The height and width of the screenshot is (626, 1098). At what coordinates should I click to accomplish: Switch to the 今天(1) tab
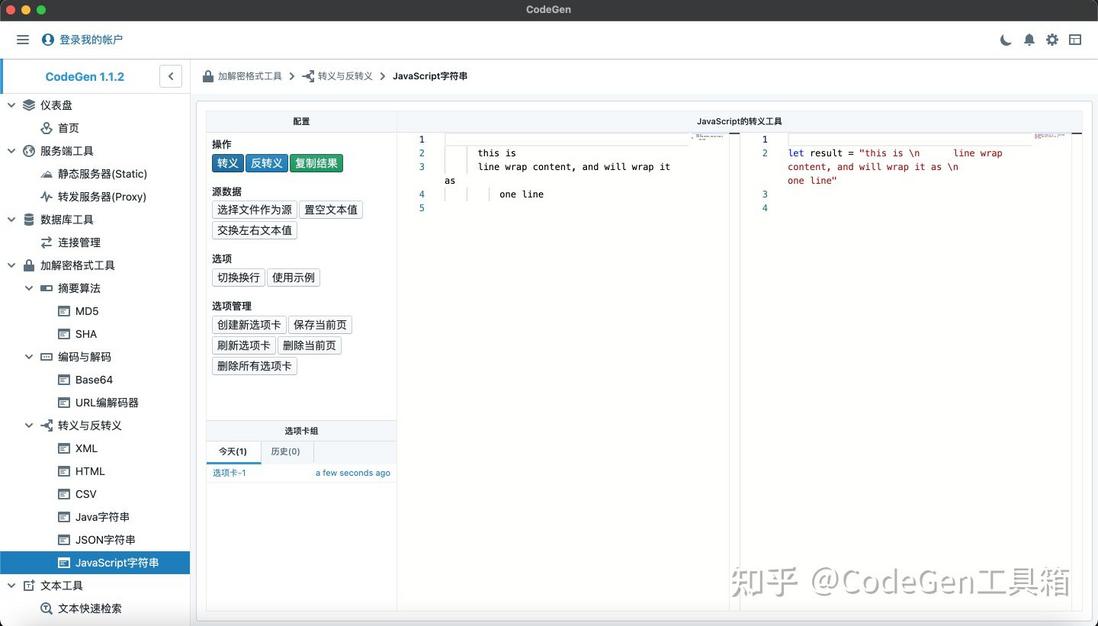[x=233, y=452]
